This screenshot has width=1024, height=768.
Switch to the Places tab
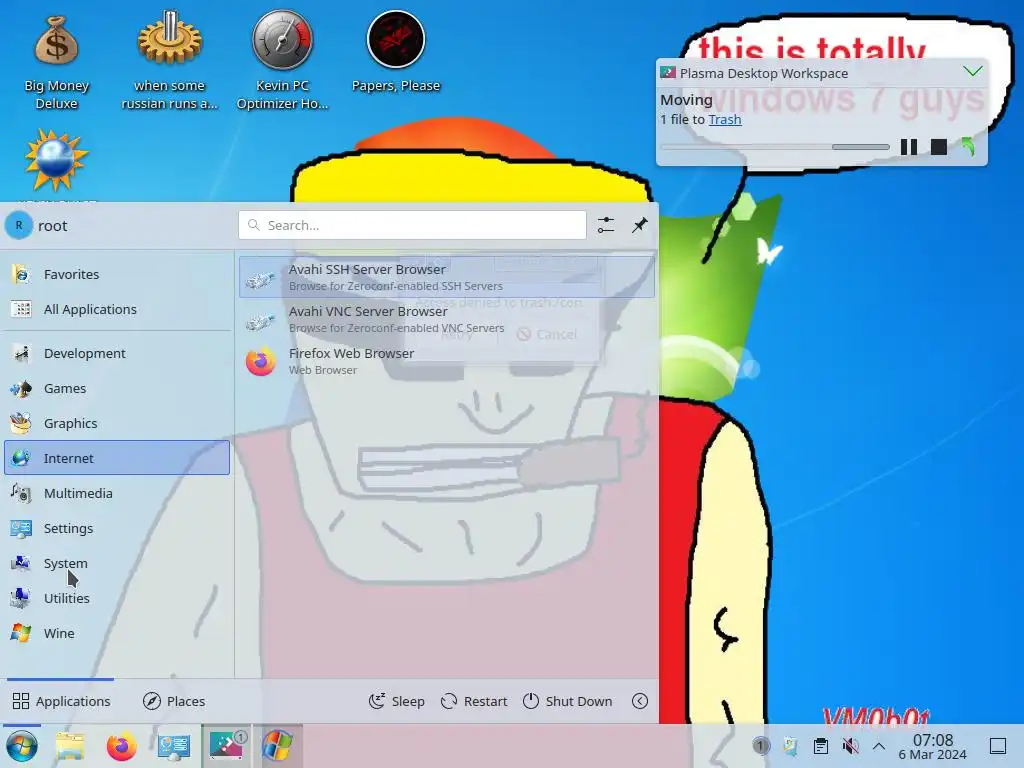(174, 701)
